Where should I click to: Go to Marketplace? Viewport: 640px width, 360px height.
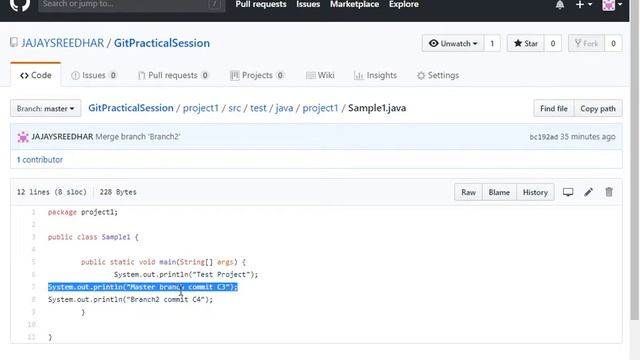pos(354,4)
